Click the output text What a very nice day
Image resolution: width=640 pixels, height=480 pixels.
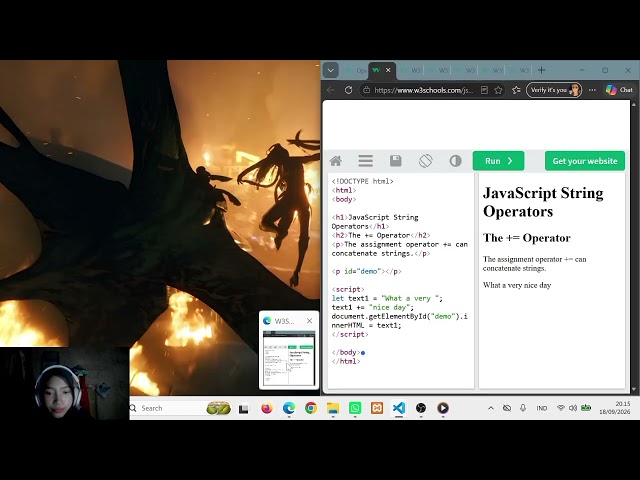click(x=517, y=285)
